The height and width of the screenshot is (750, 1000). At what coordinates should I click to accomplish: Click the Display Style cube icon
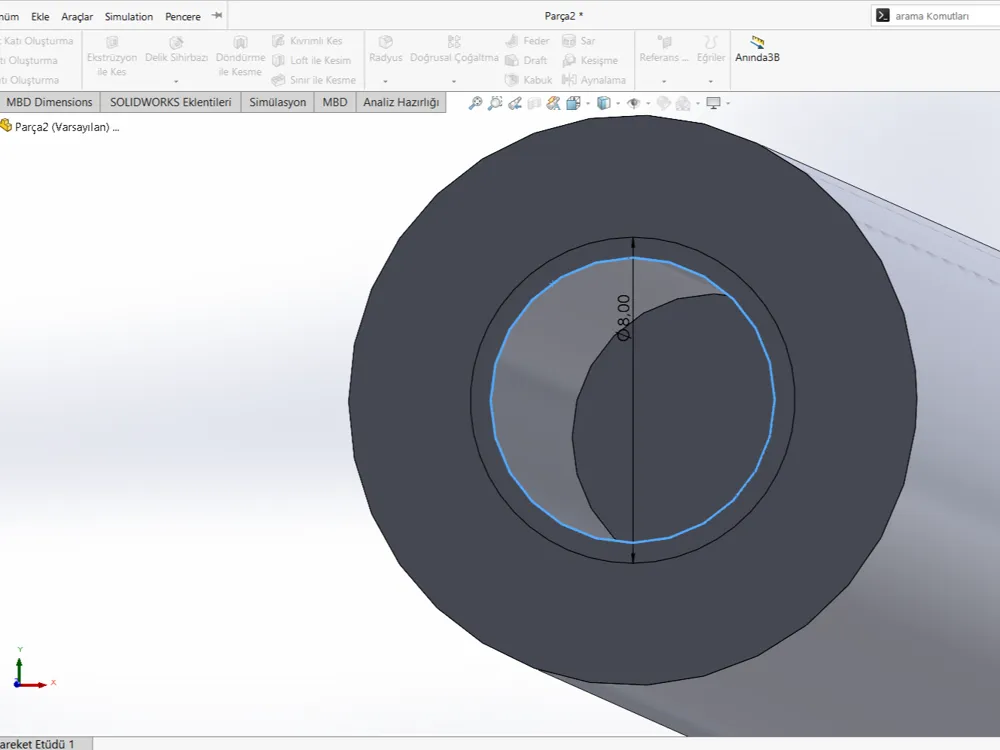tap(604, 103)
